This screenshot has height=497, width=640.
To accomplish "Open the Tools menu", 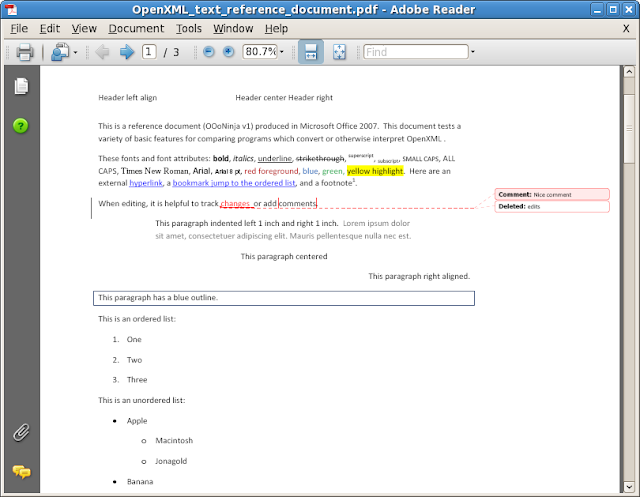I will click(x=188, y=29).
